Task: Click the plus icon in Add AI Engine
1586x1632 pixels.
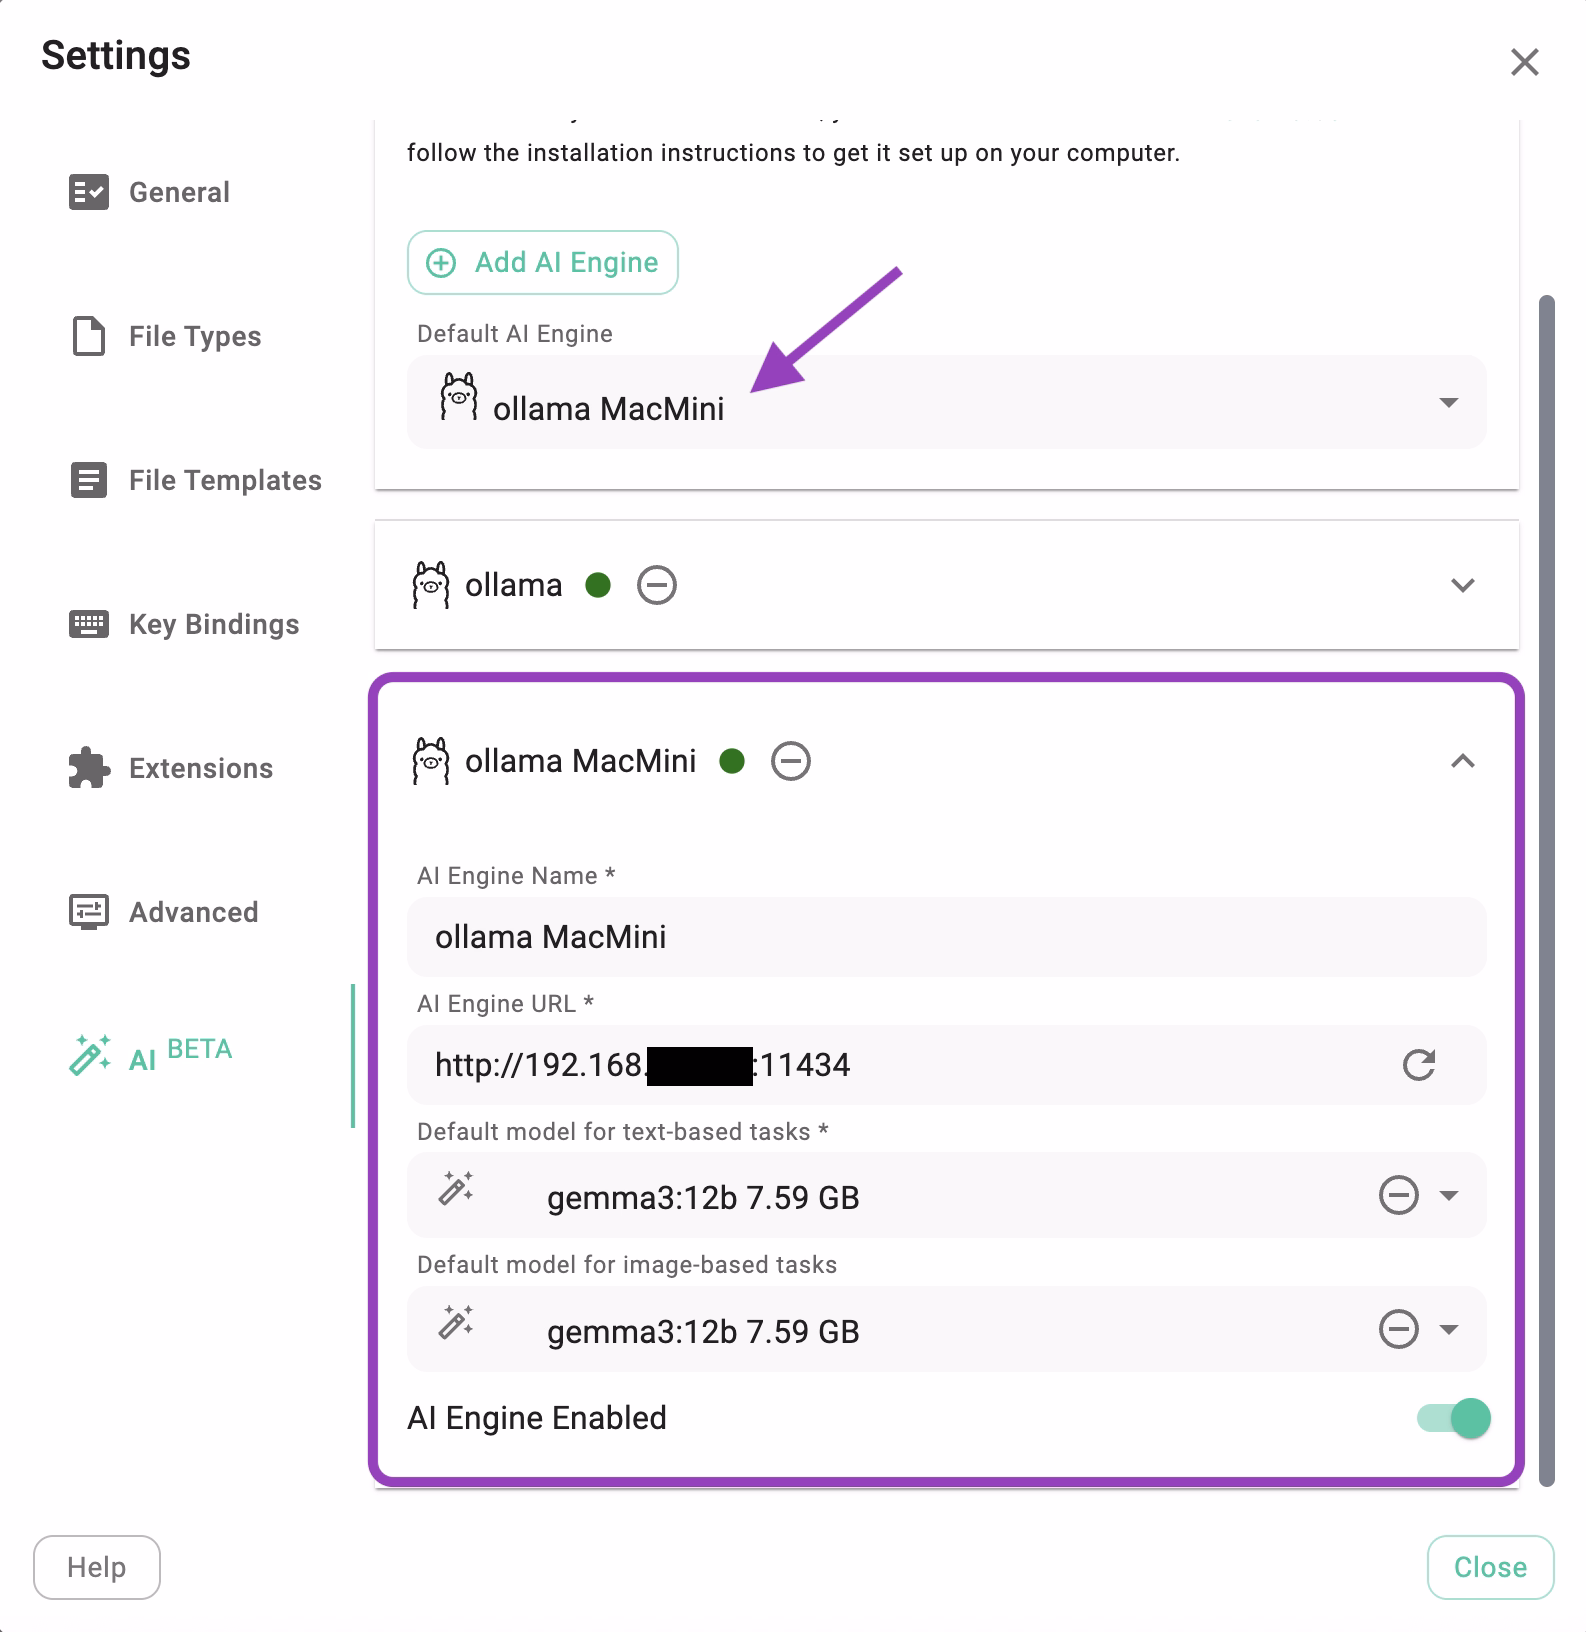Action: pos(441,263)
